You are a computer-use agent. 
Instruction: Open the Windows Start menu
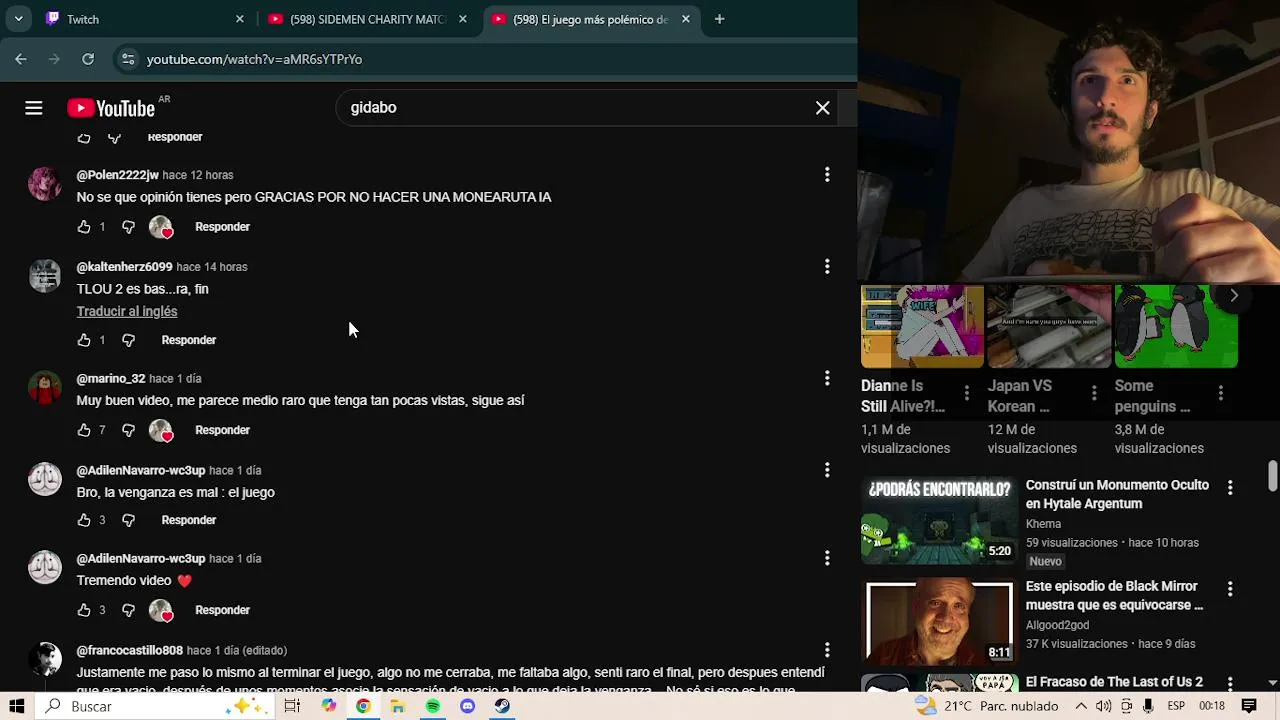pyautogui.click(x=16, y=706)
